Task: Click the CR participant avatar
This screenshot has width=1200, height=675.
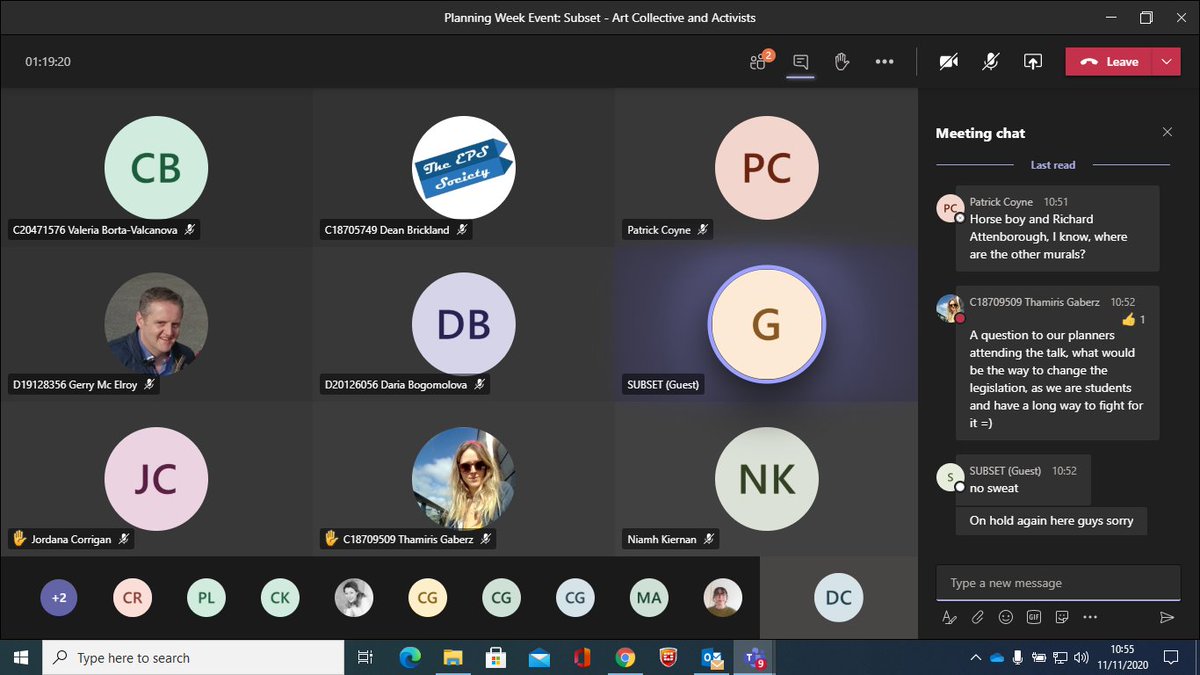Action: coord(132,598)
